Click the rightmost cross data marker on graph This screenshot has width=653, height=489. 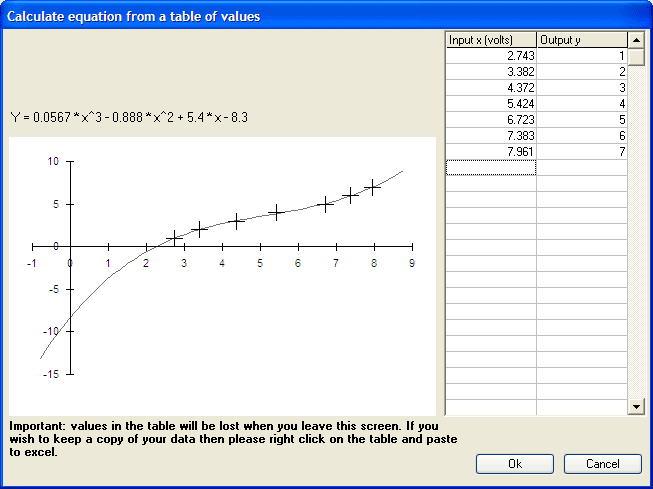[372, 187]
